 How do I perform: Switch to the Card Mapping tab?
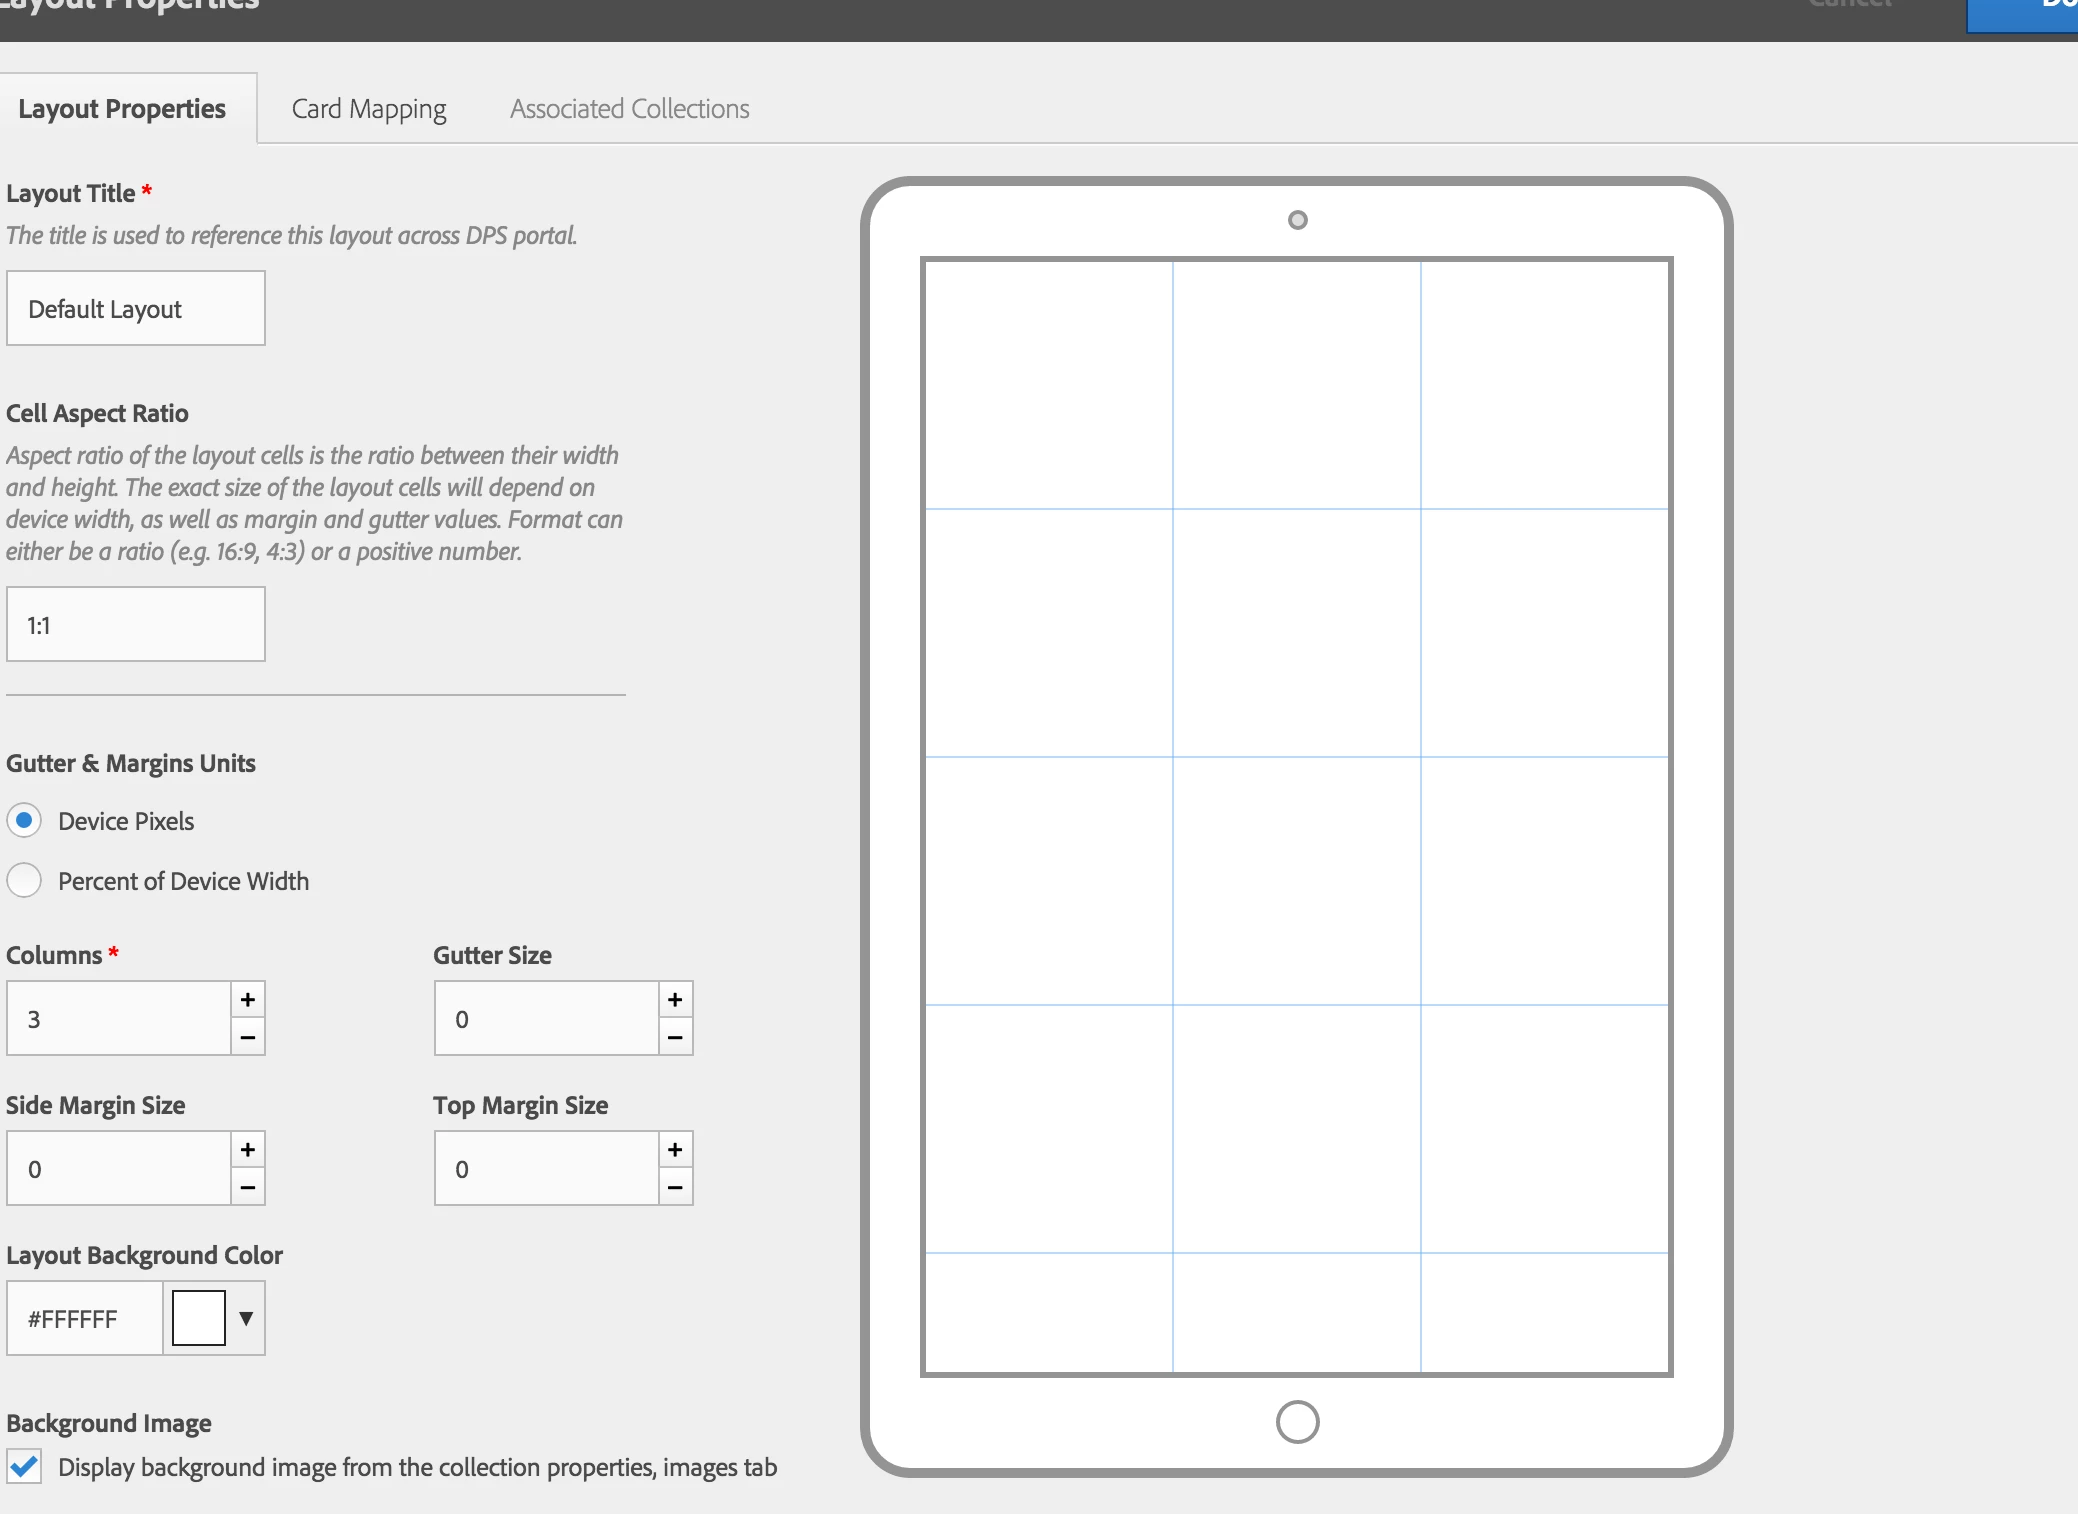pos(369,108)
